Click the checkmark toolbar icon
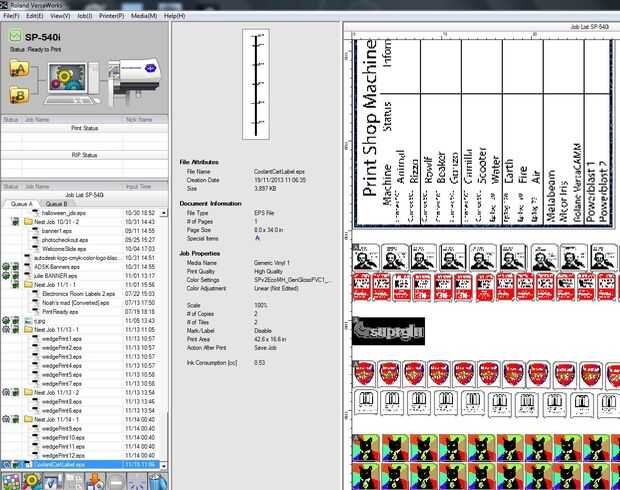This screenshot has width=620, height=490. click(53, 481)
